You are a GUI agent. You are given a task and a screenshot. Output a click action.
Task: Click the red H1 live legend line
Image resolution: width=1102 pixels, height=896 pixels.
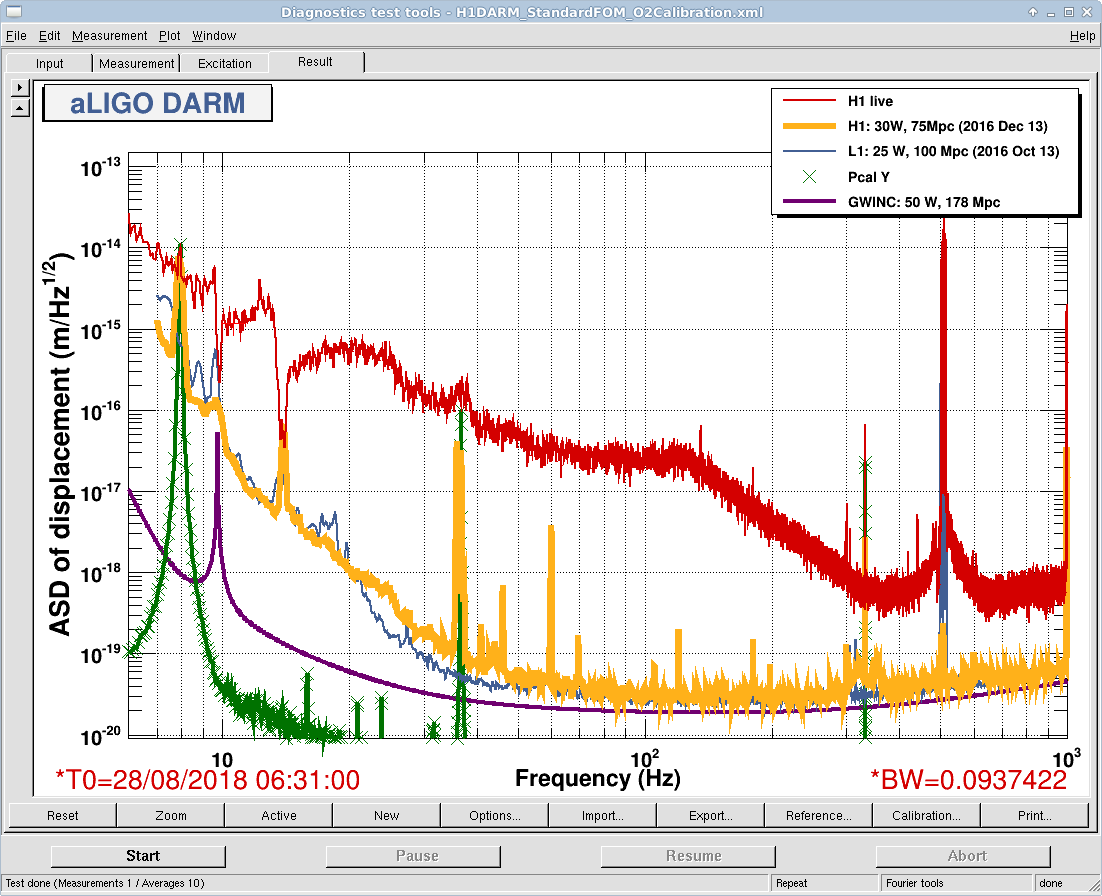click(x=810, y=101)
